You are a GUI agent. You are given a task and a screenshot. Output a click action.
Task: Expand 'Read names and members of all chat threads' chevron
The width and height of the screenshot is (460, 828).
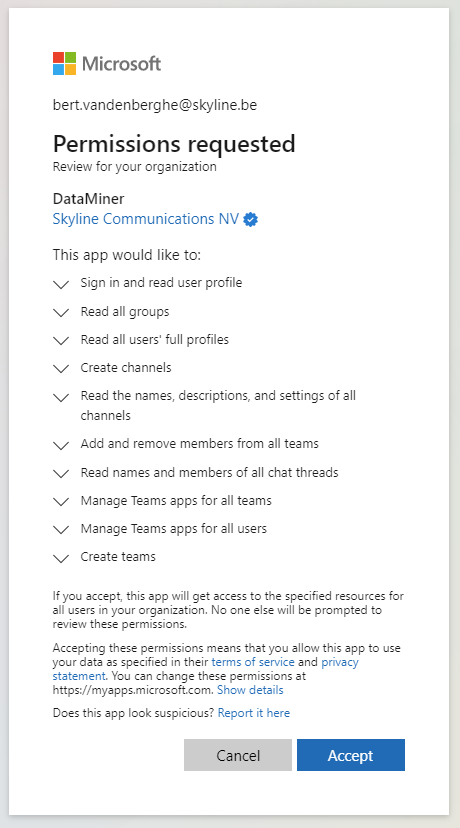click(61, 474)
